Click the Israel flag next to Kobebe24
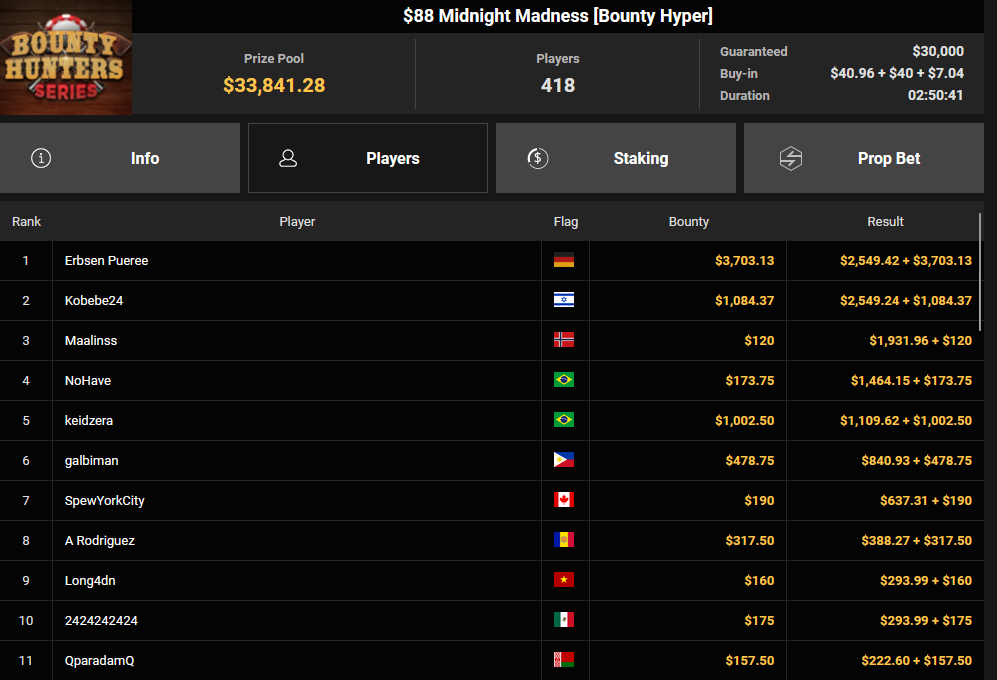The image size is (997, 680). (564, 301)
